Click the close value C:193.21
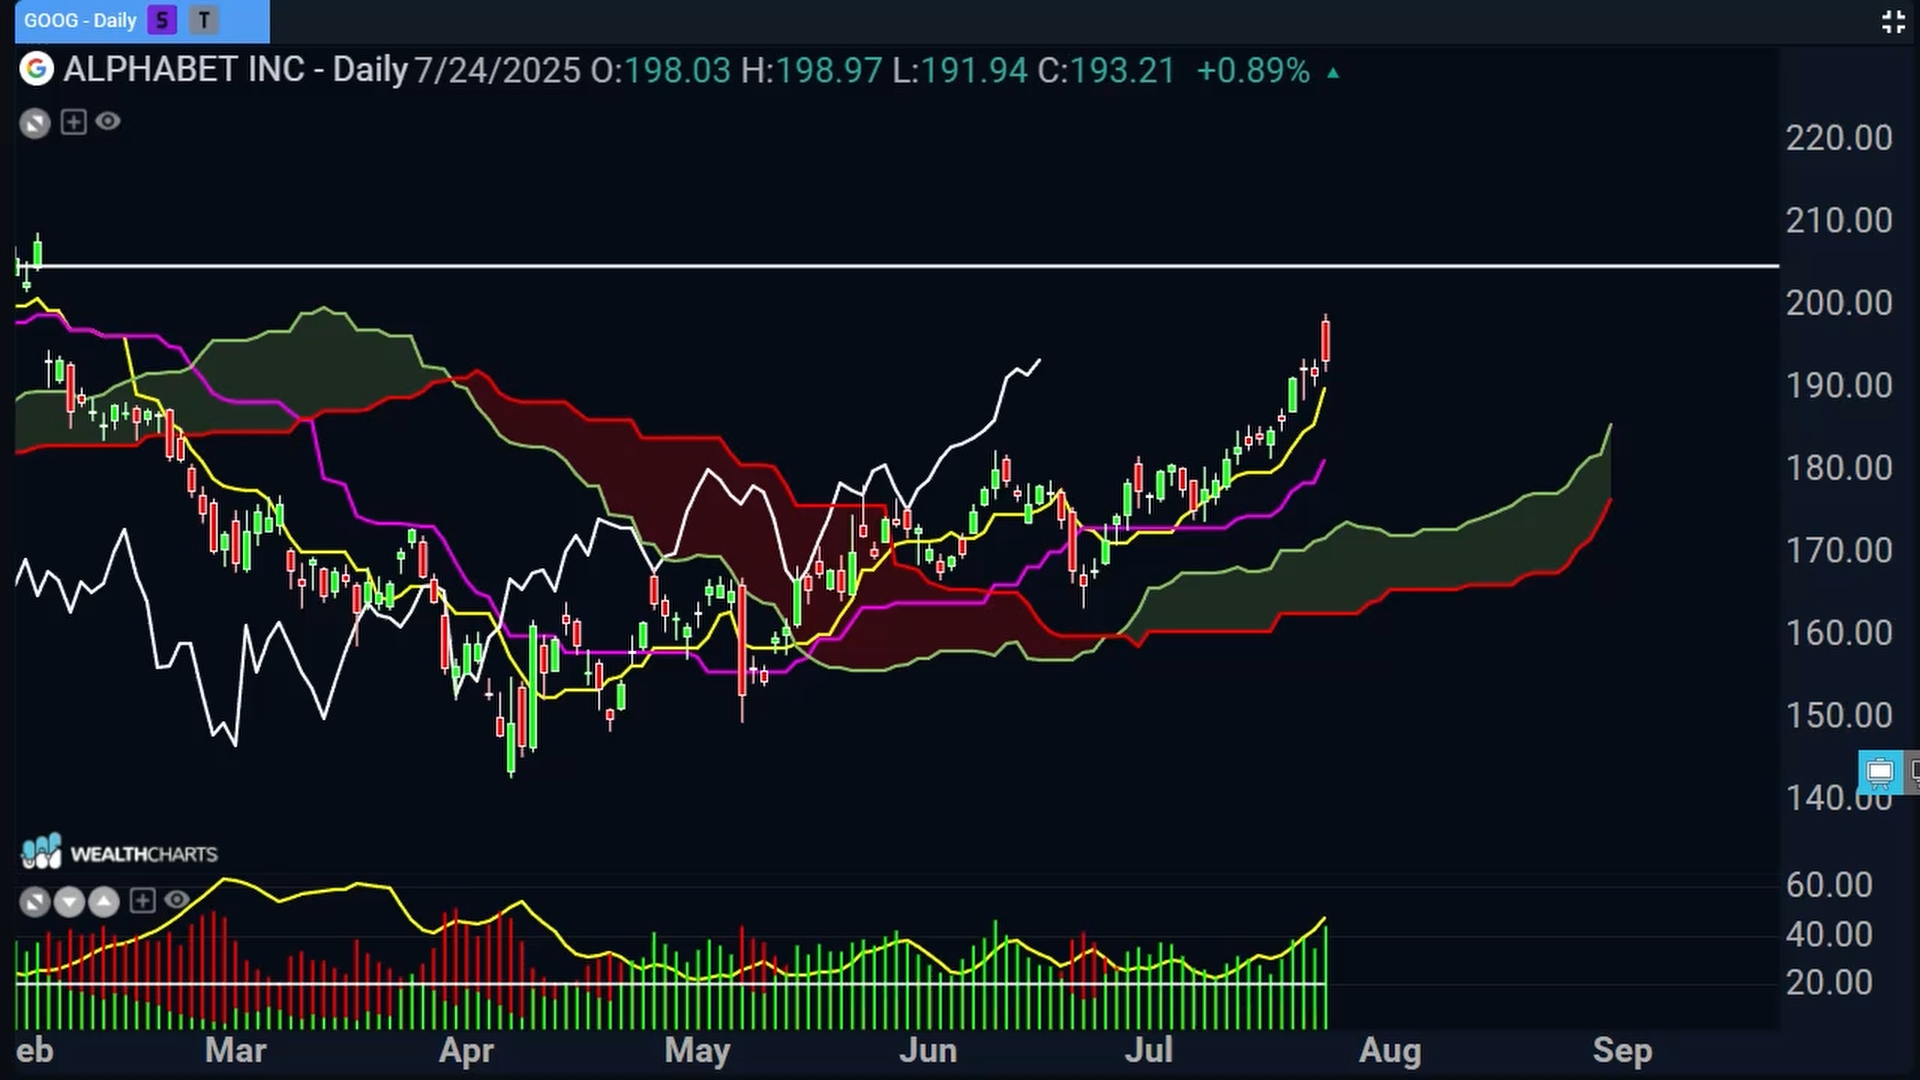The image size is (1920, 1080). point(1106,71)
